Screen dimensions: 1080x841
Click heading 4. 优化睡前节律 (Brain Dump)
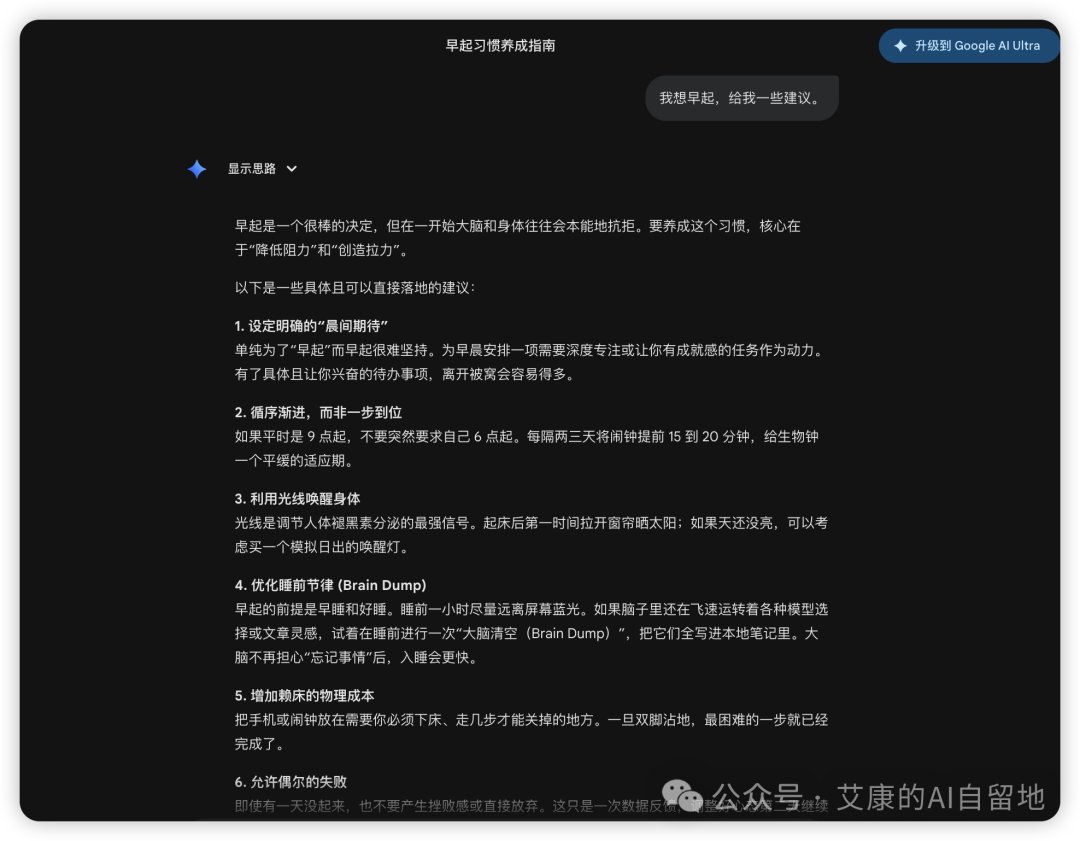[331, 585]
